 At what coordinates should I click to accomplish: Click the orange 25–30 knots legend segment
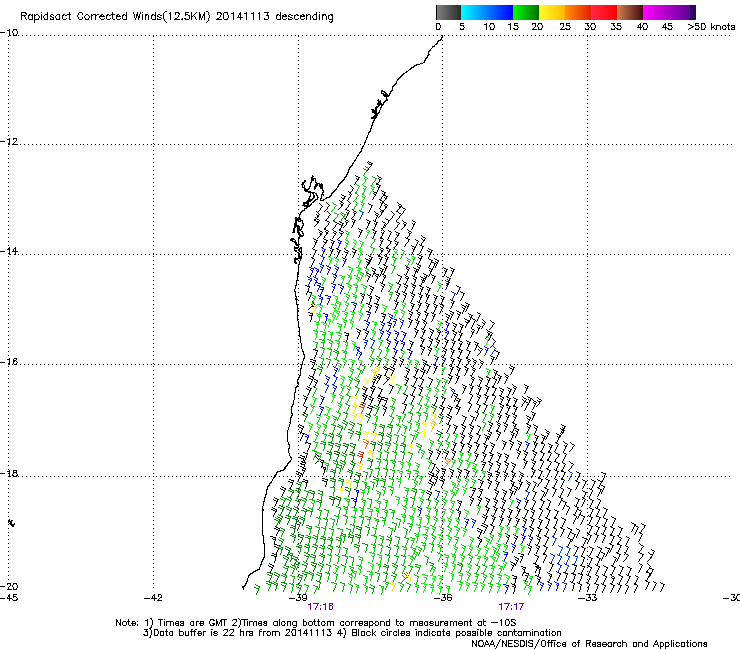(x=578, y=12)
